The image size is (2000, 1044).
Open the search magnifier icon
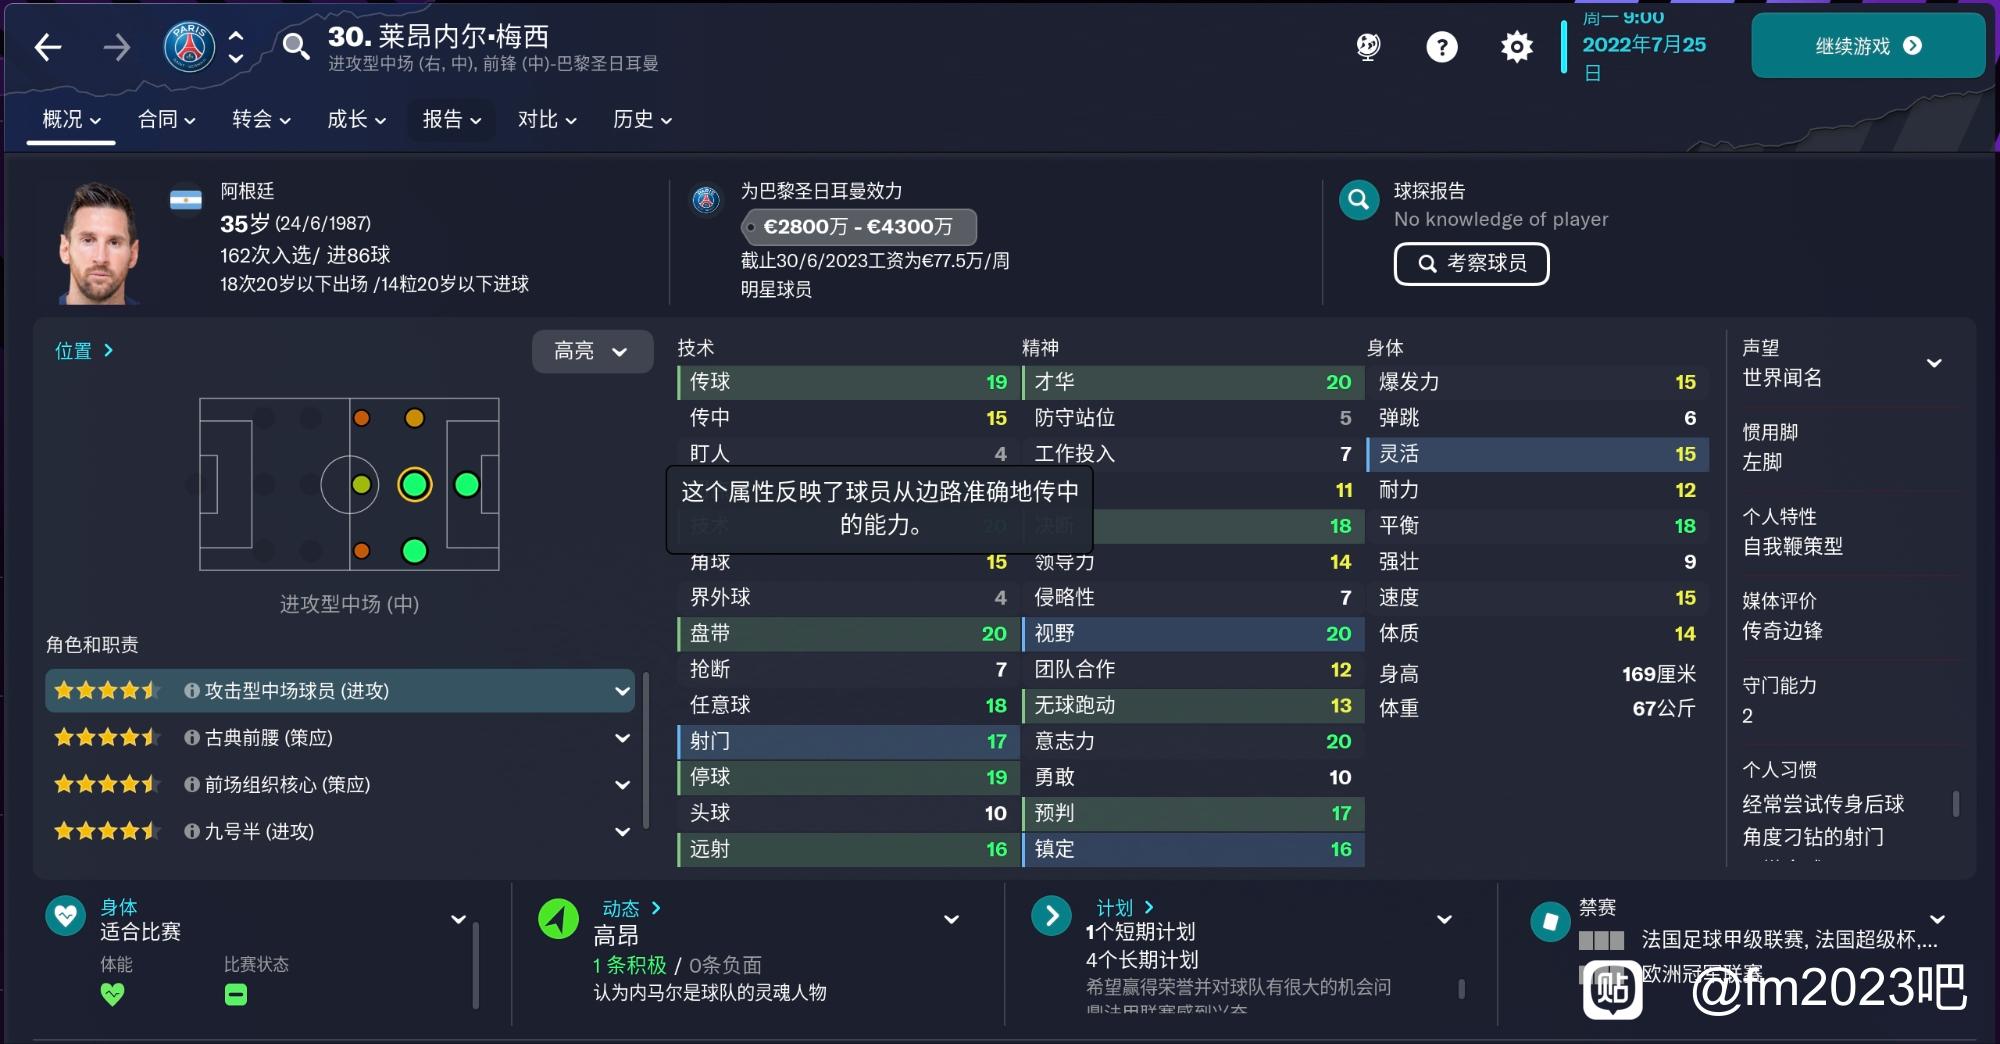(x=295, y=46)
